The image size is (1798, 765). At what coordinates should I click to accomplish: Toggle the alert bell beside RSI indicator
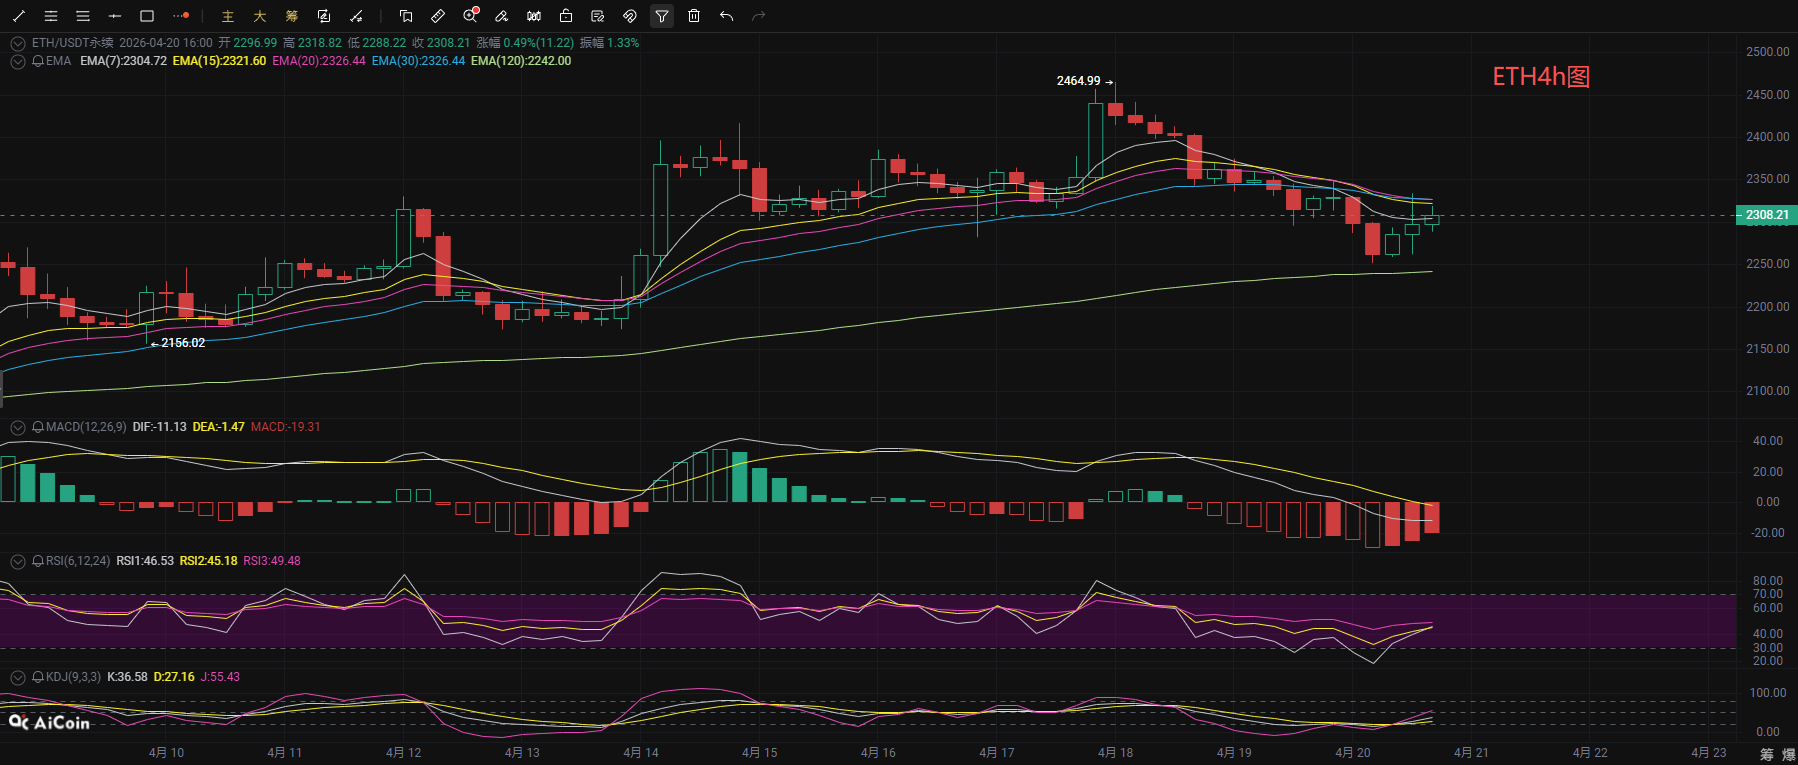pyautogui.click(x=38, y=561)
